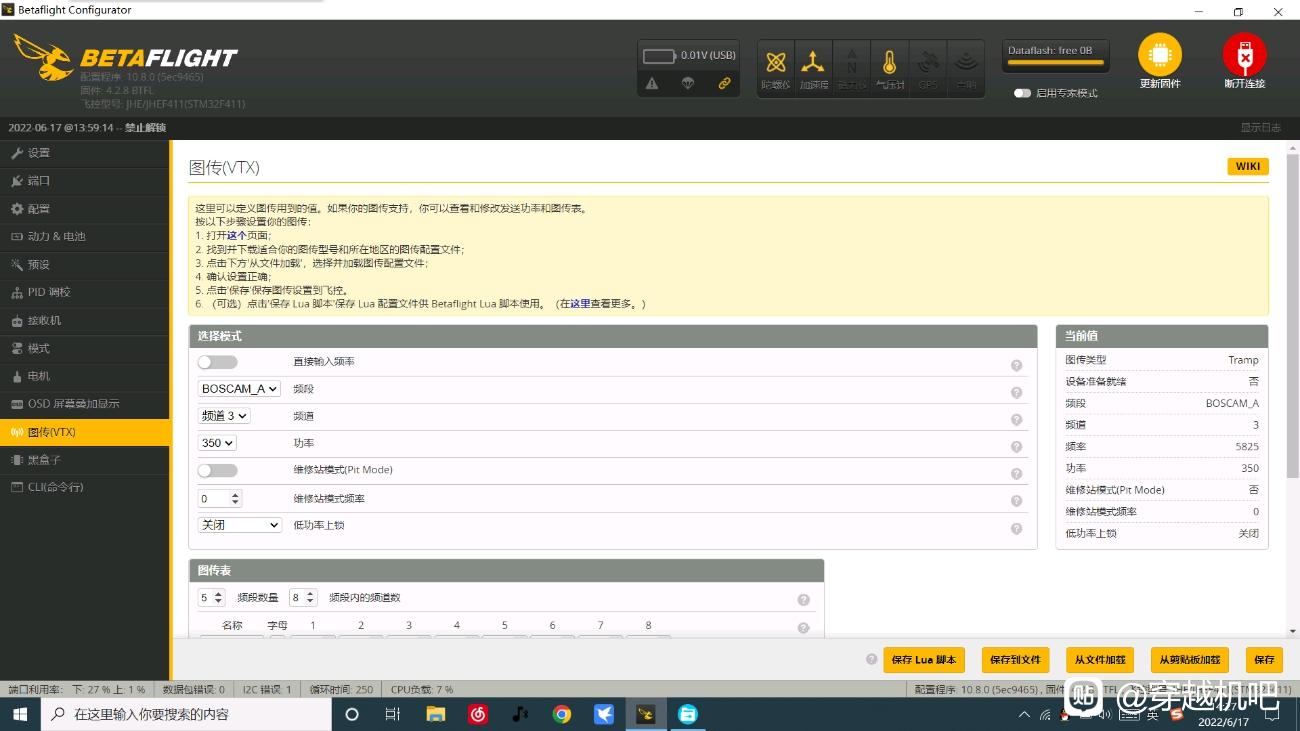Open the 端口 Ports tab
Screen dimensions: 1300x731
pyautogui.click(x=85, y=181)
